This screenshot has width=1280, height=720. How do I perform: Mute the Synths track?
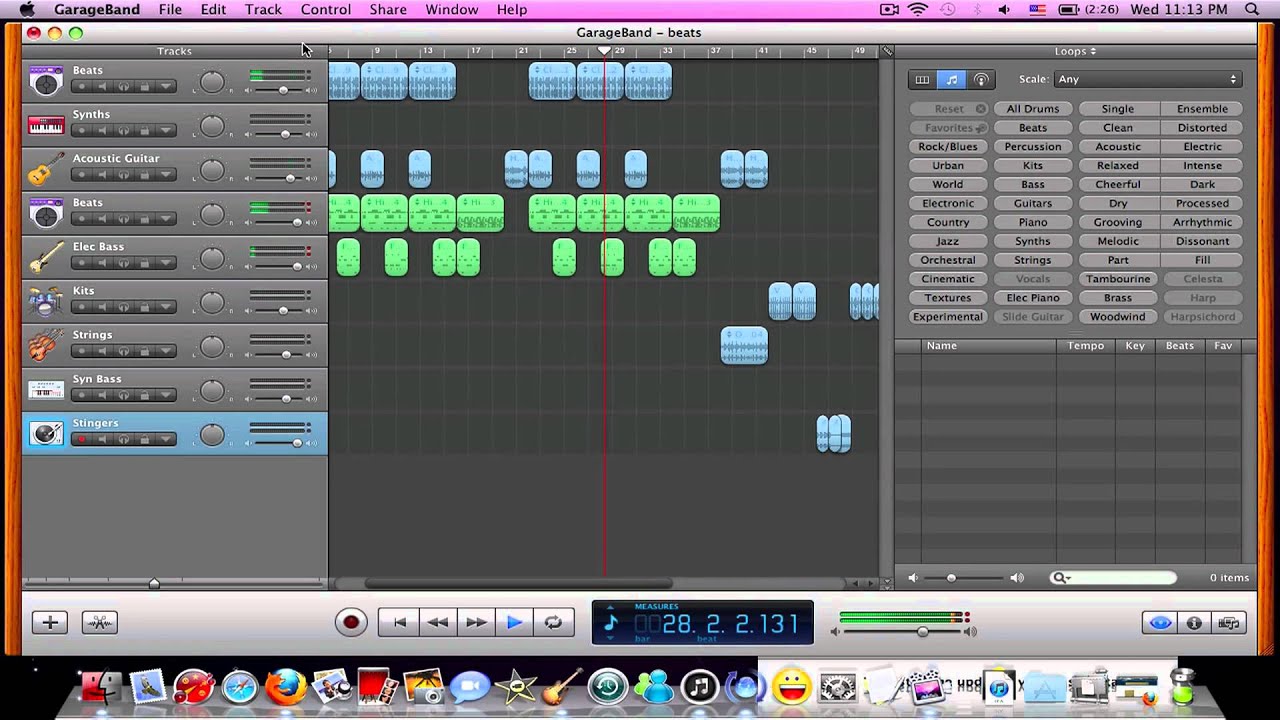pyautogui.click(x=102, y=131)
